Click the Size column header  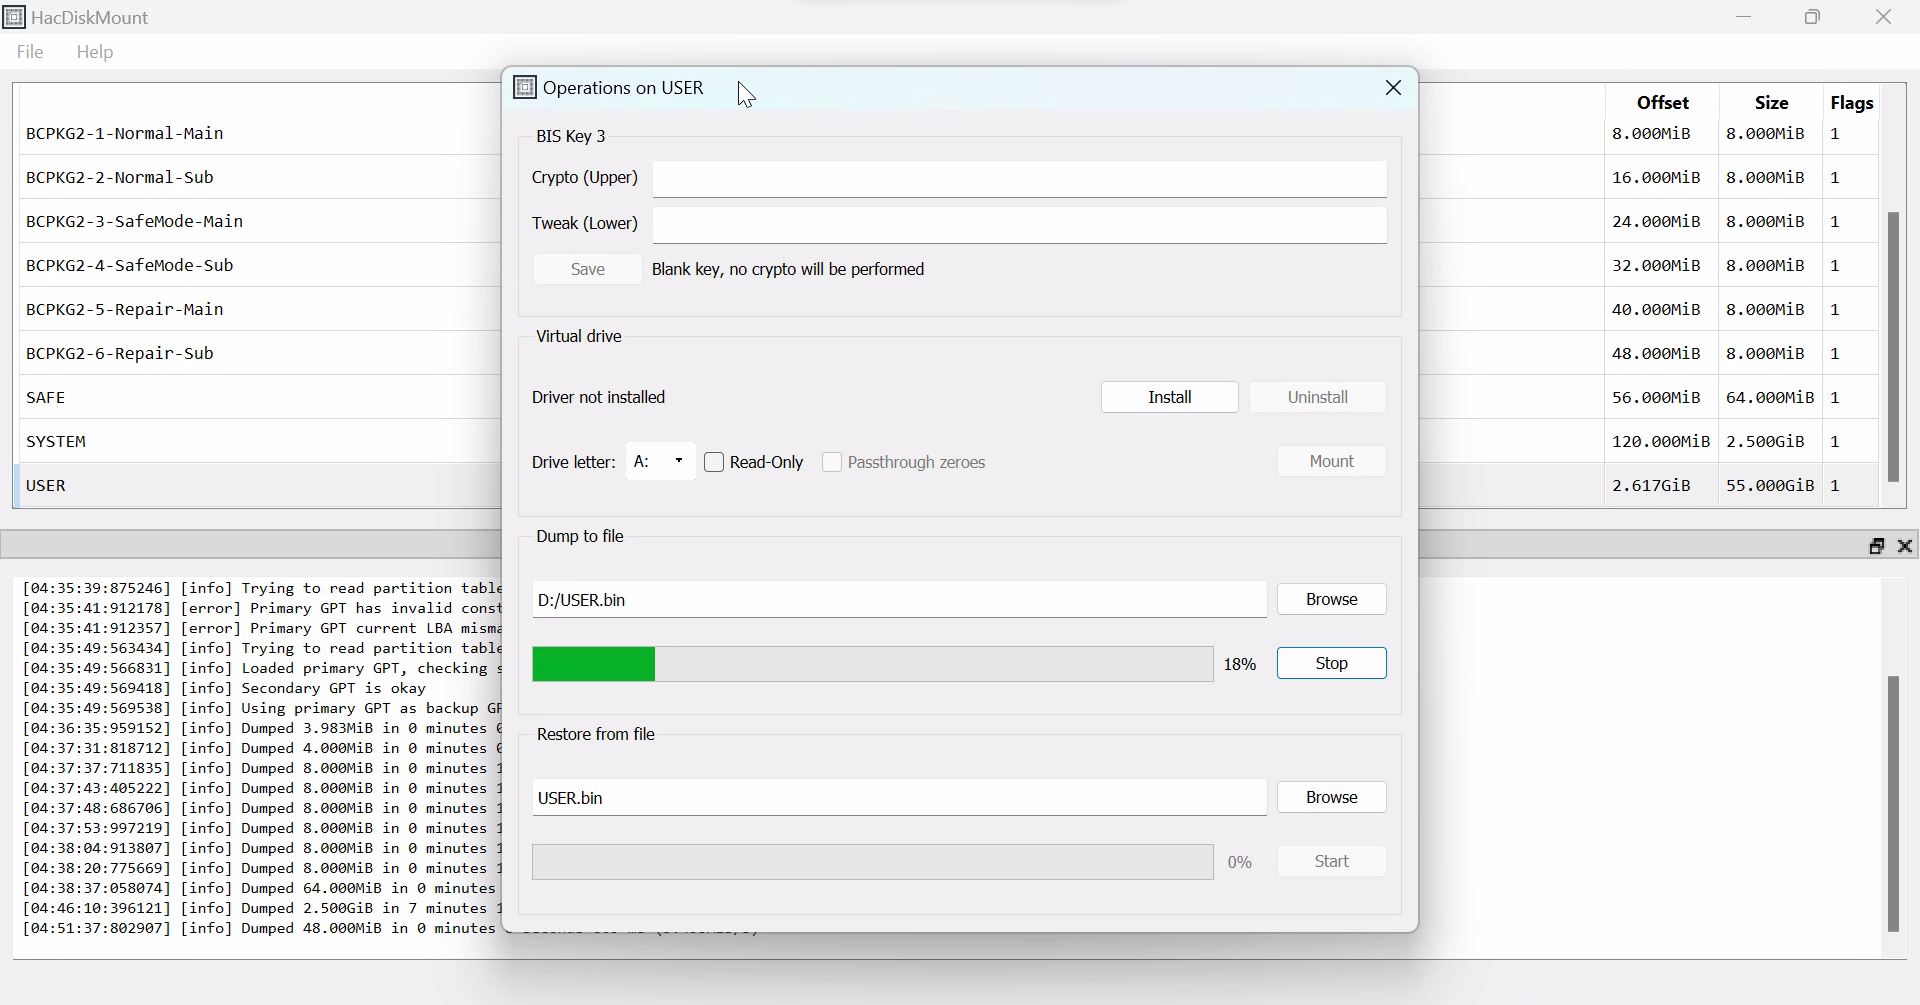[1771, 102]
